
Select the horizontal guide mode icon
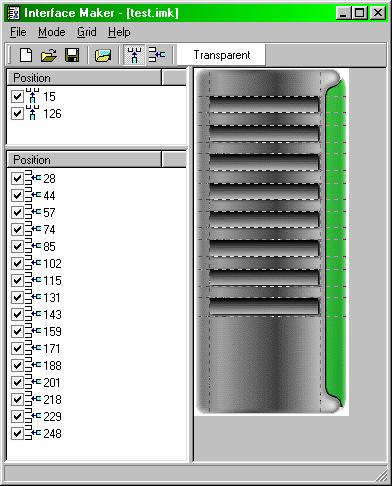157,55
